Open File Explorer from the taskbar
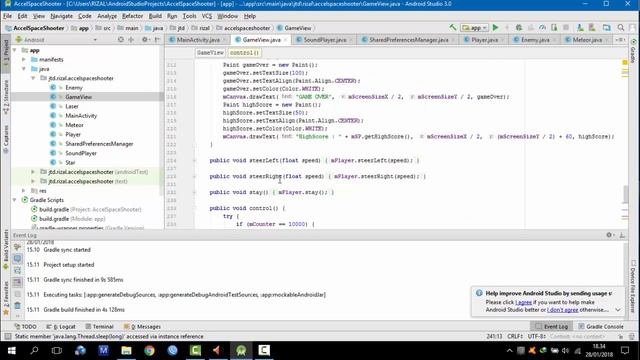 [x=126, y=350]
